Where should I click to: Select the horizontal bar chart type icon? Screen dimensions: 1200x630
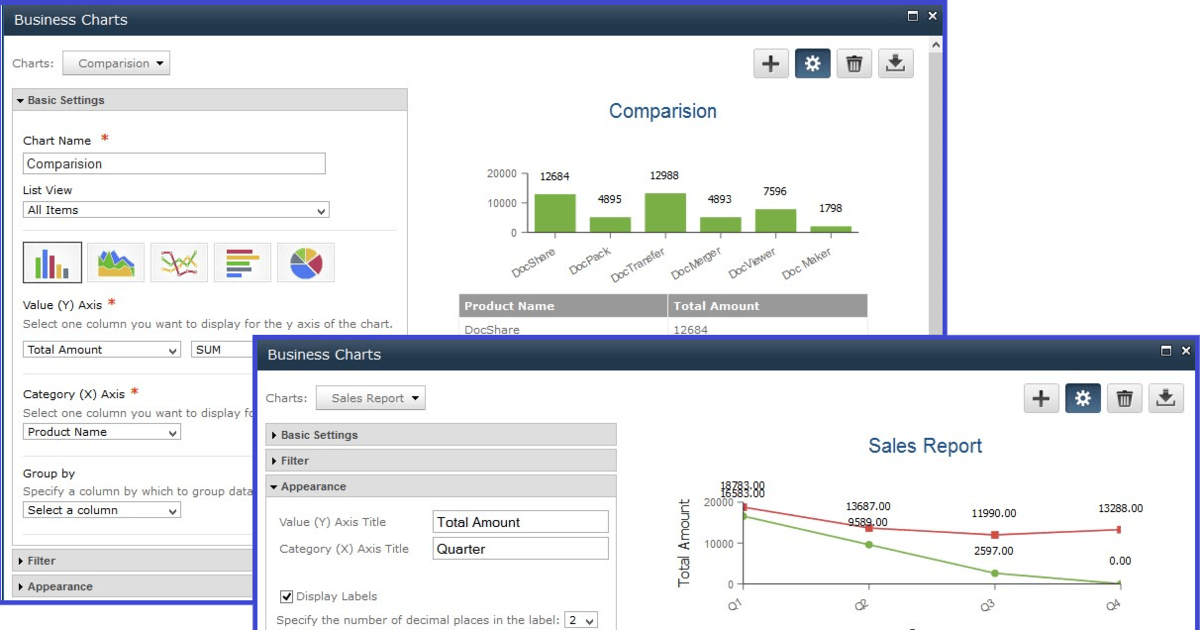[242, 262]
